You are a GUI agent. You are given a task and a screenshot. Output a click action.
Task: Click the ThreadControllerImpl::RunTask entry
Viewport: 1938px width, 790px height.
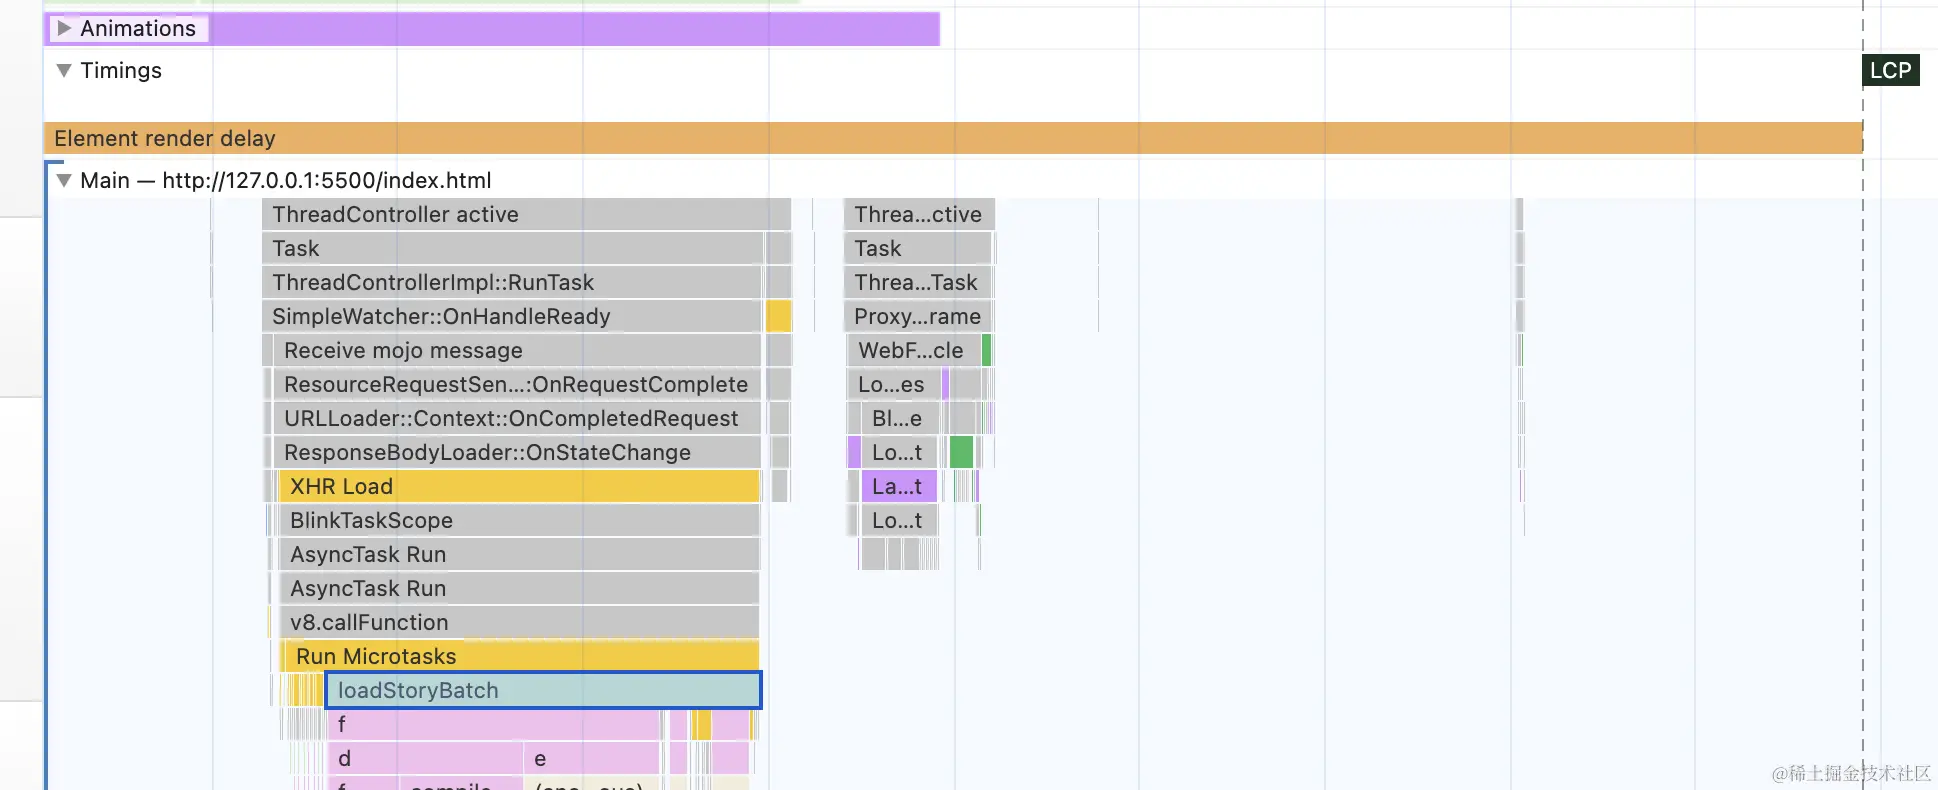point(512,282)
